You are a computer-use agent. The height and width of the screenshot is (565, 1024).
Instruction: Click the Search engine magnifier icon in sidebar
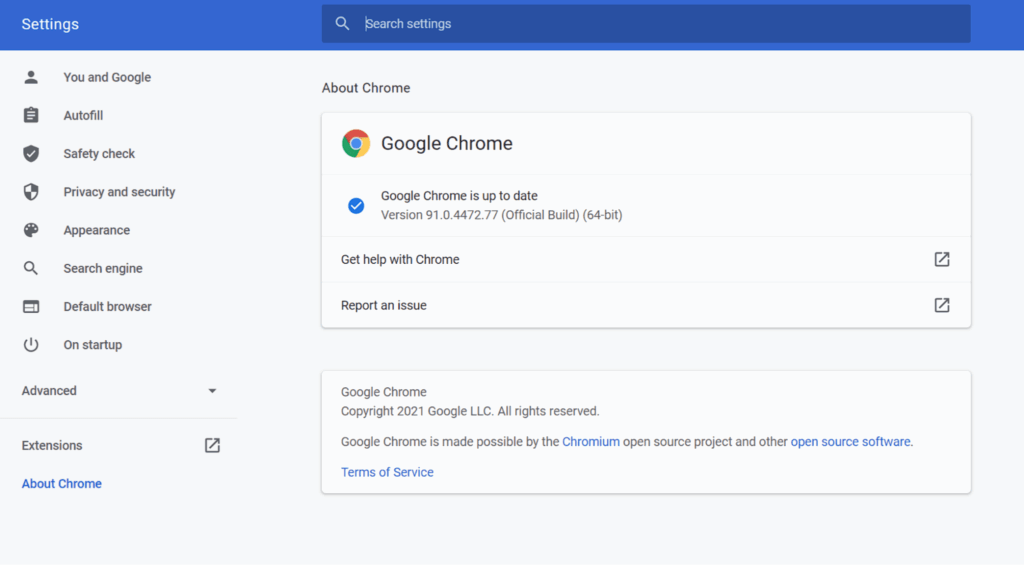click(x=31, y=268)
